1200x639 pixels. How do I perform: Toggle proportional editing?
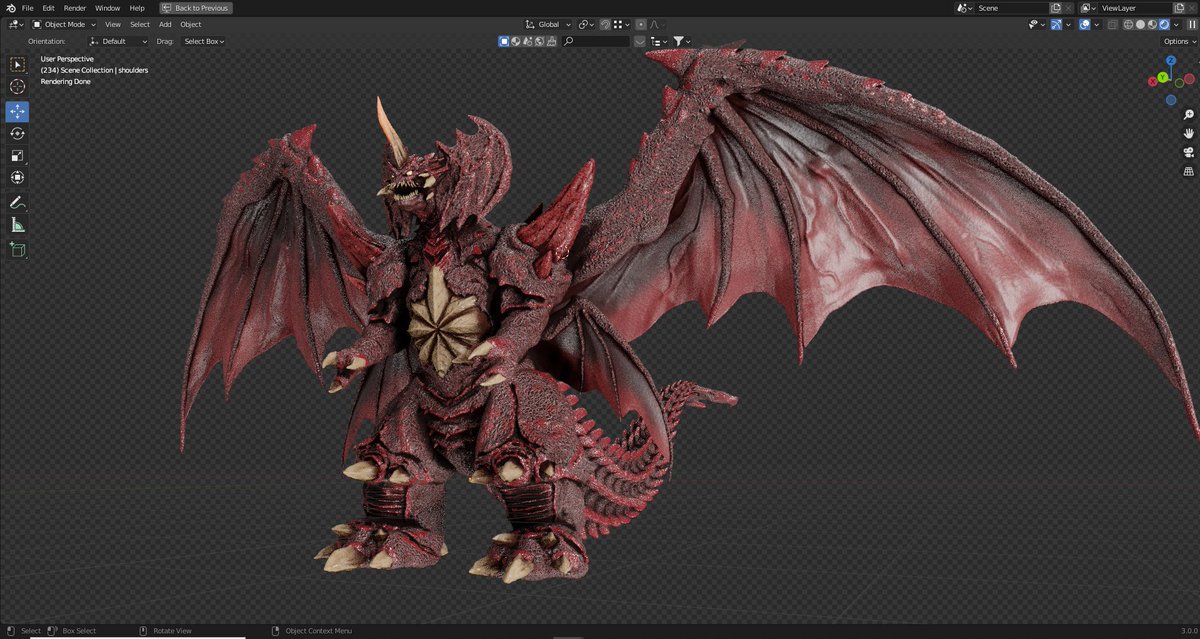coord(641,24)
